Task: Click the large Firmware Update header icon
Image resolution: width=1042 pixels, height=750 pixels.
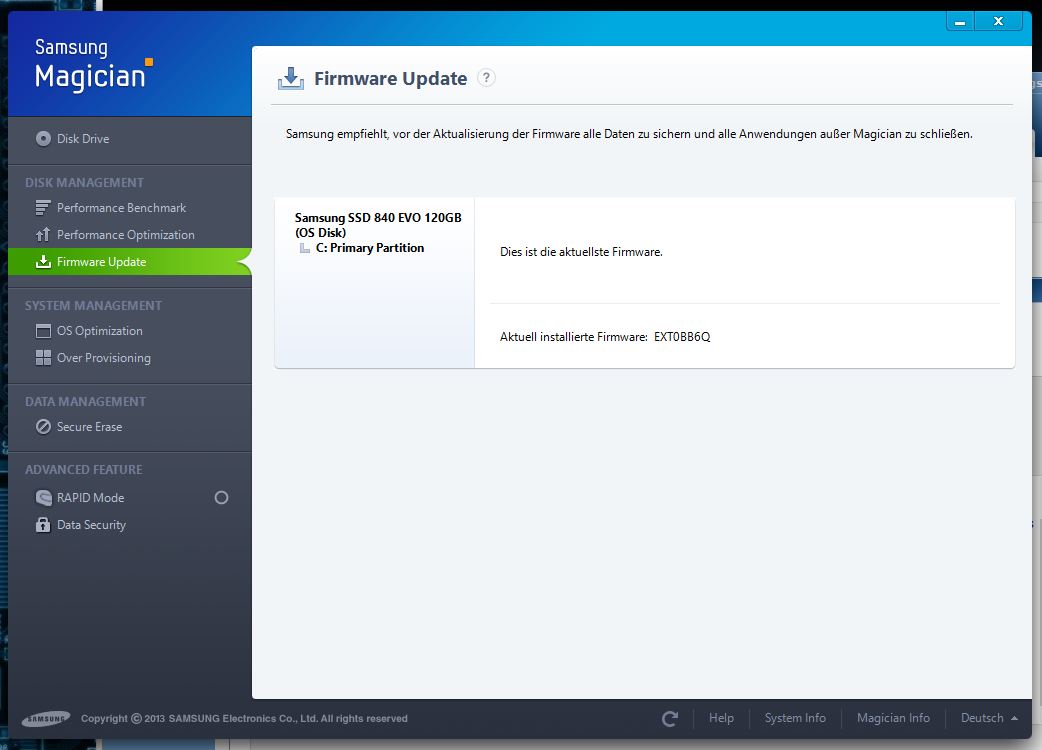Action: (x=291, y=78)
